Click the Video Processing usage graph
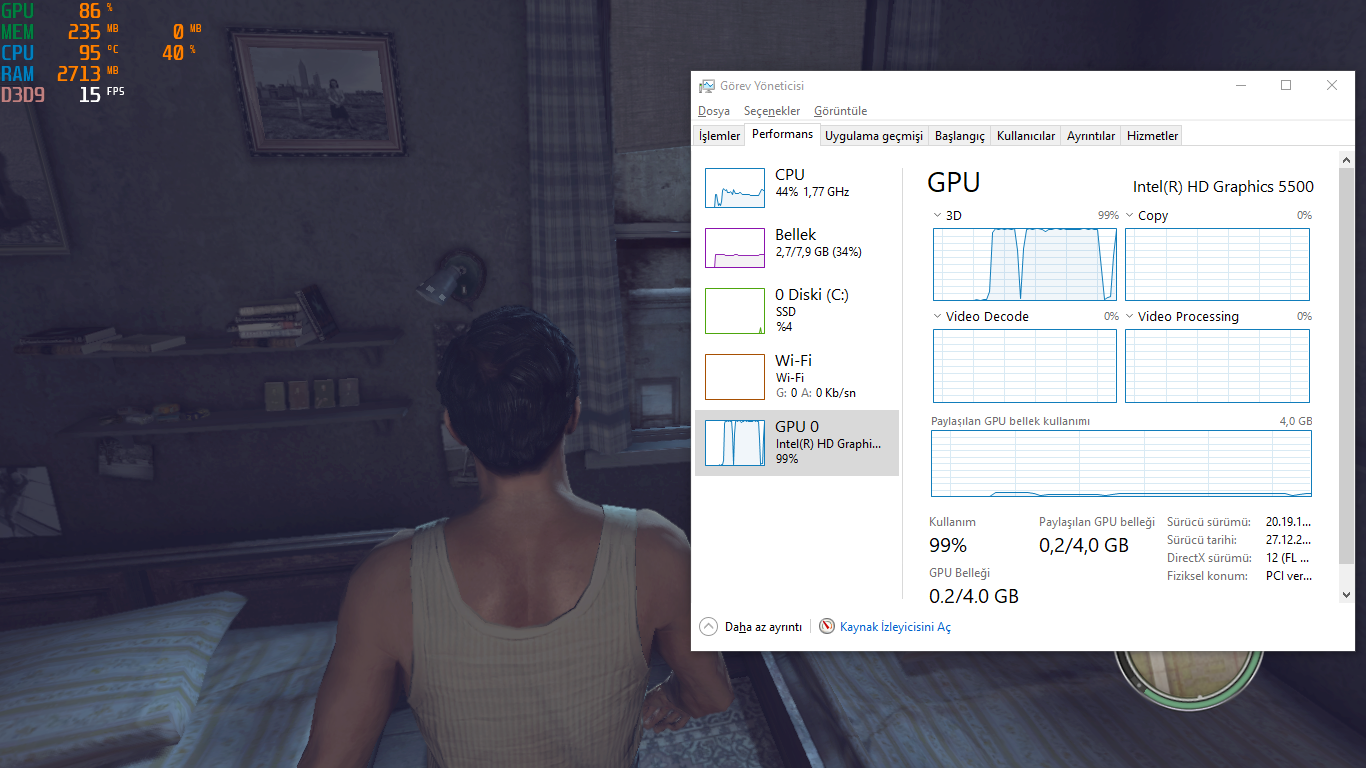The width and height of the screenshot is (1366, 768). point(1217,366)
